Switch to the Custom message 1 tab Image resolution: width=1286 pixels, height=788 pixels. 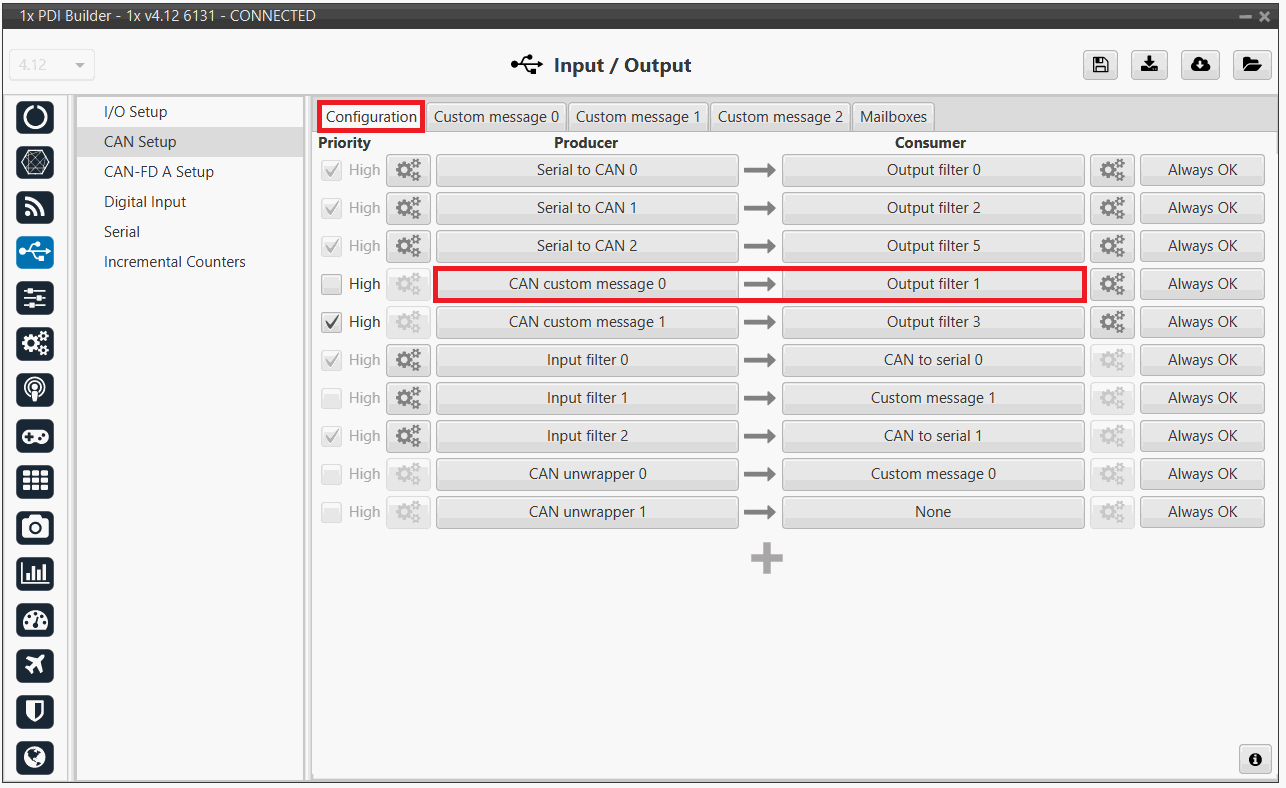638,117
